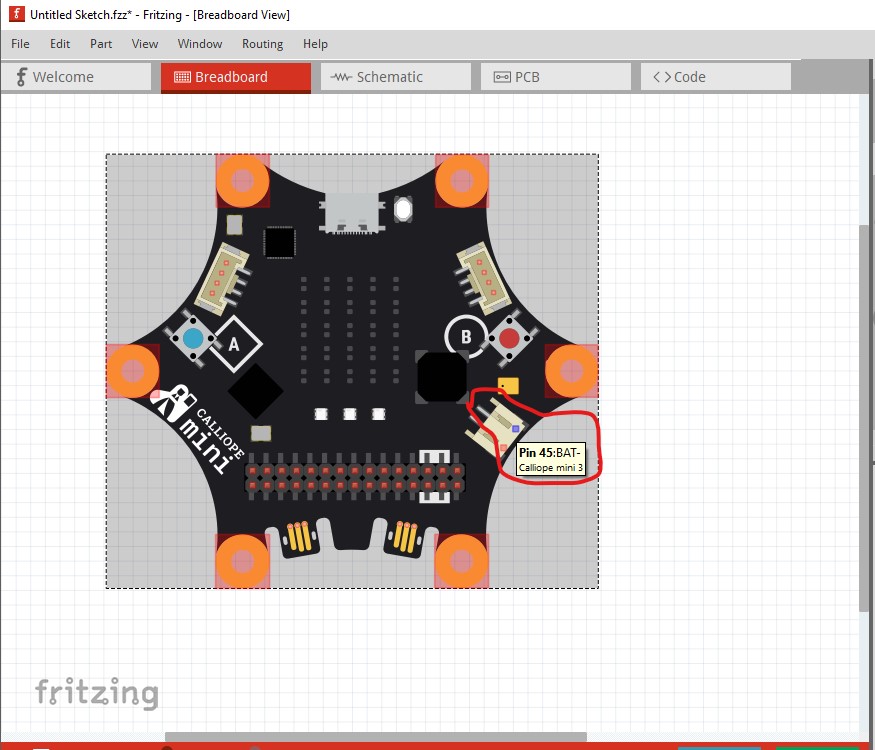
Task: Open the Edit menu
Action: point(60,44)
